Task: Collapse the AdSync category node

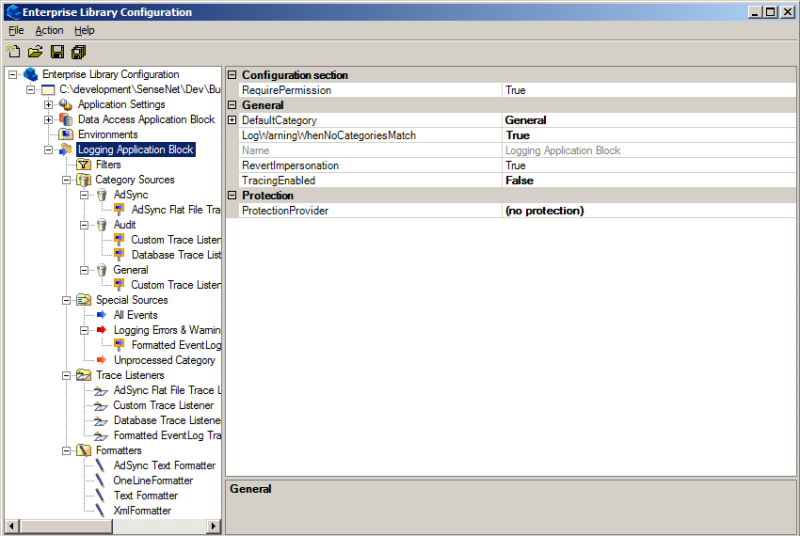Action: point(84,195)
